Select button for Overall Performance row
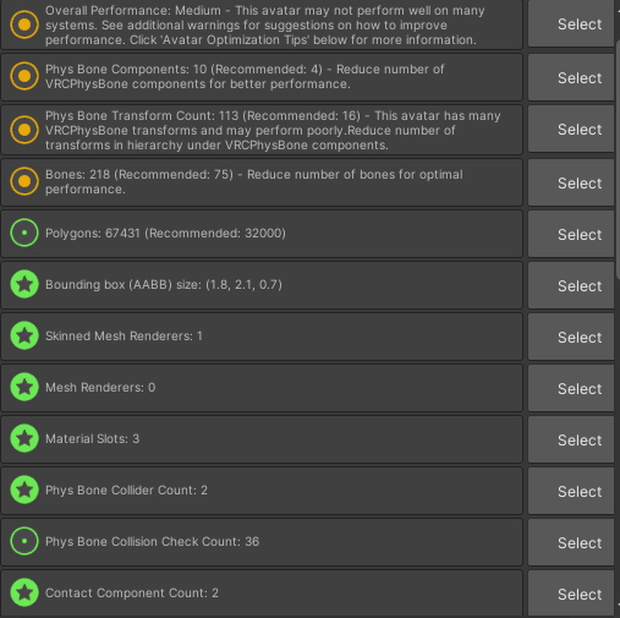 (x=571, y=25)
